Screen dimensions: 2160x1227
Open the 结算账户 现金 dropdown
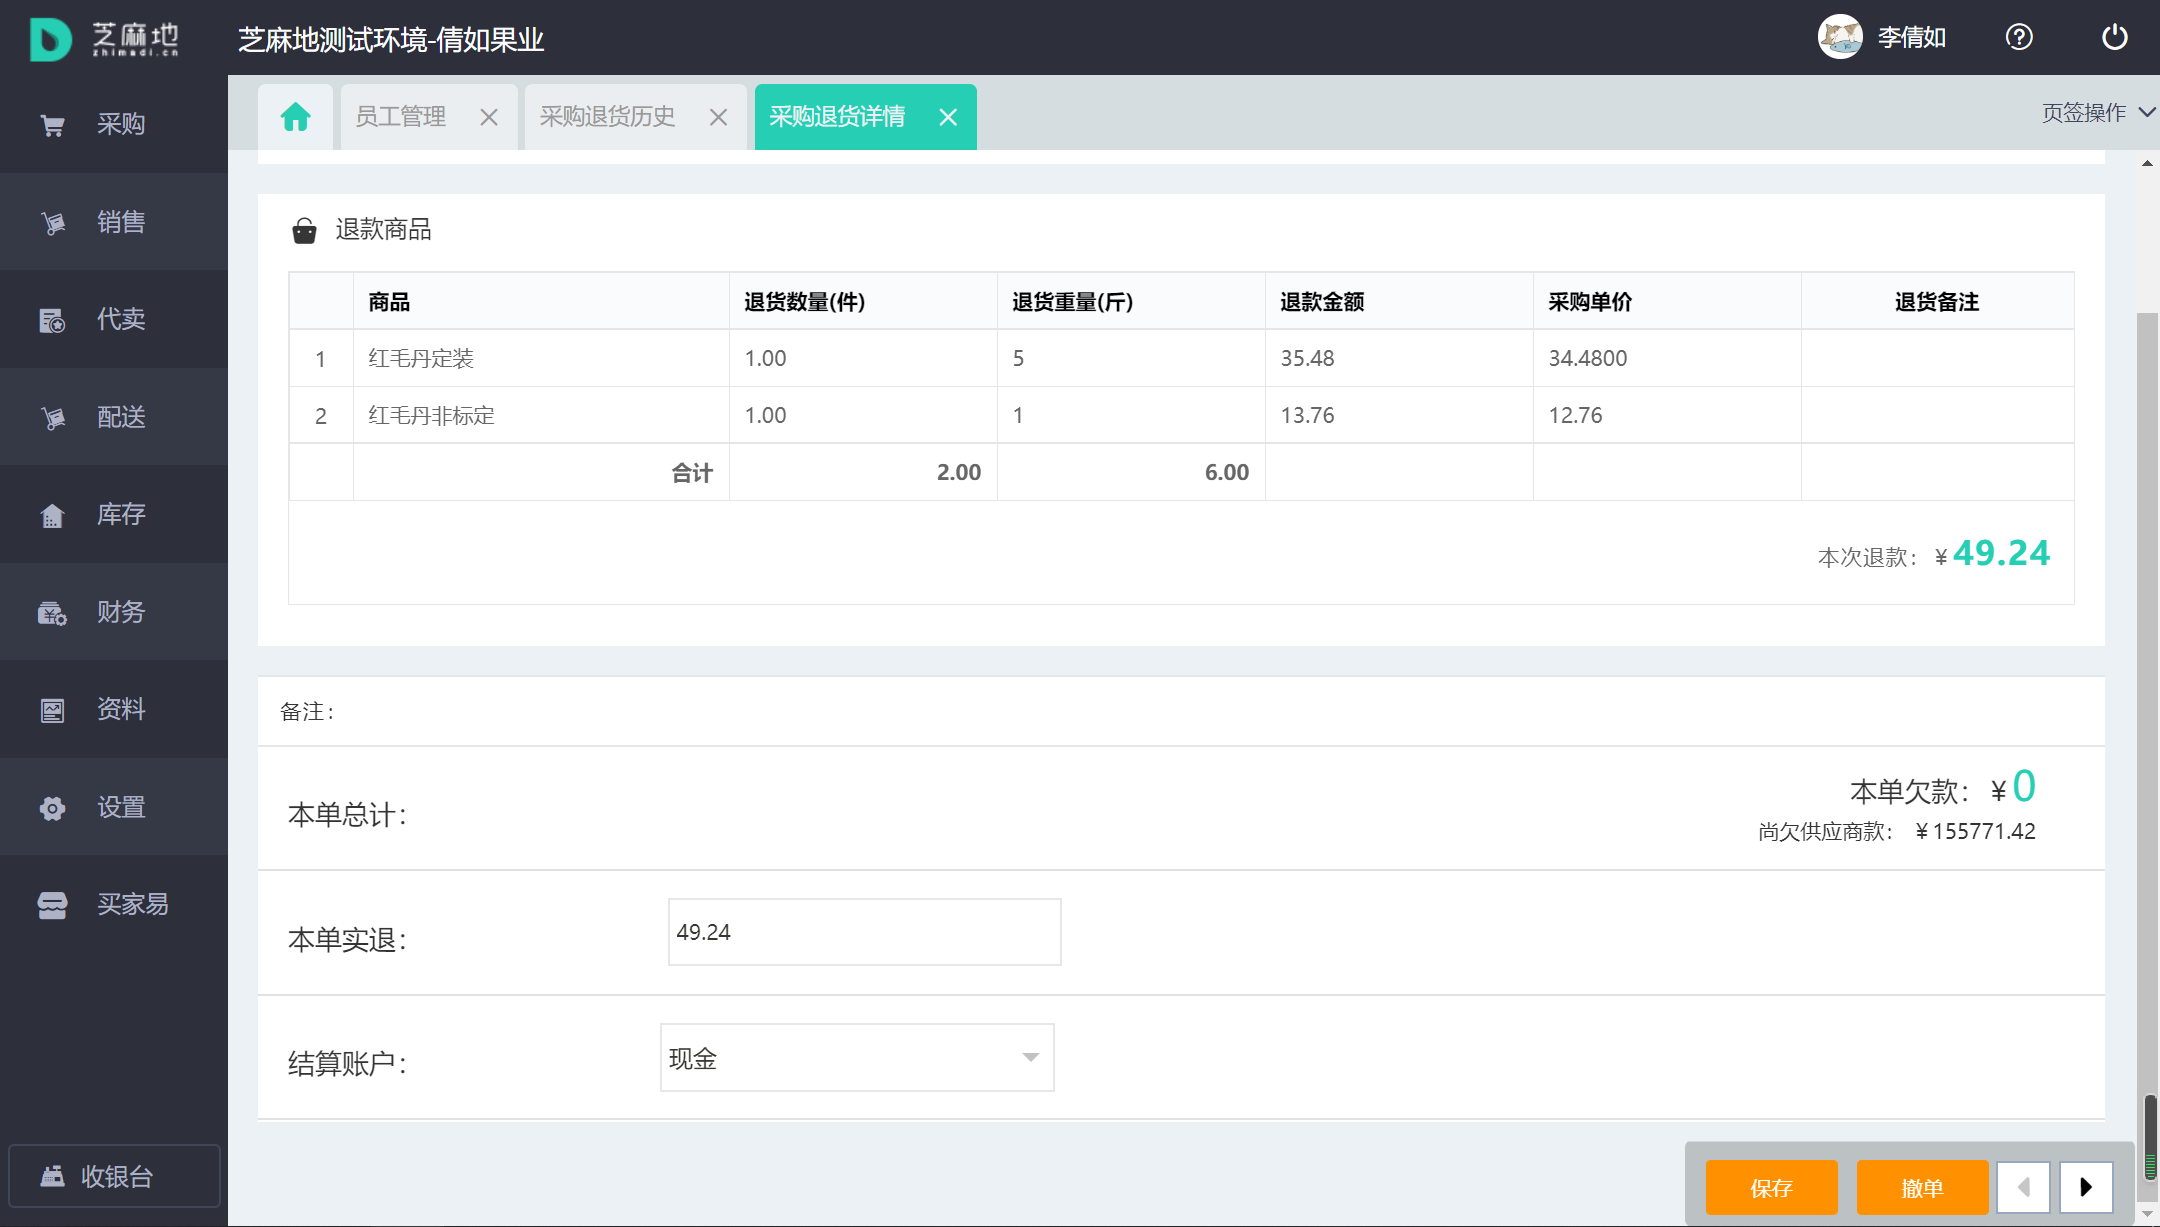coord(856,1058)
